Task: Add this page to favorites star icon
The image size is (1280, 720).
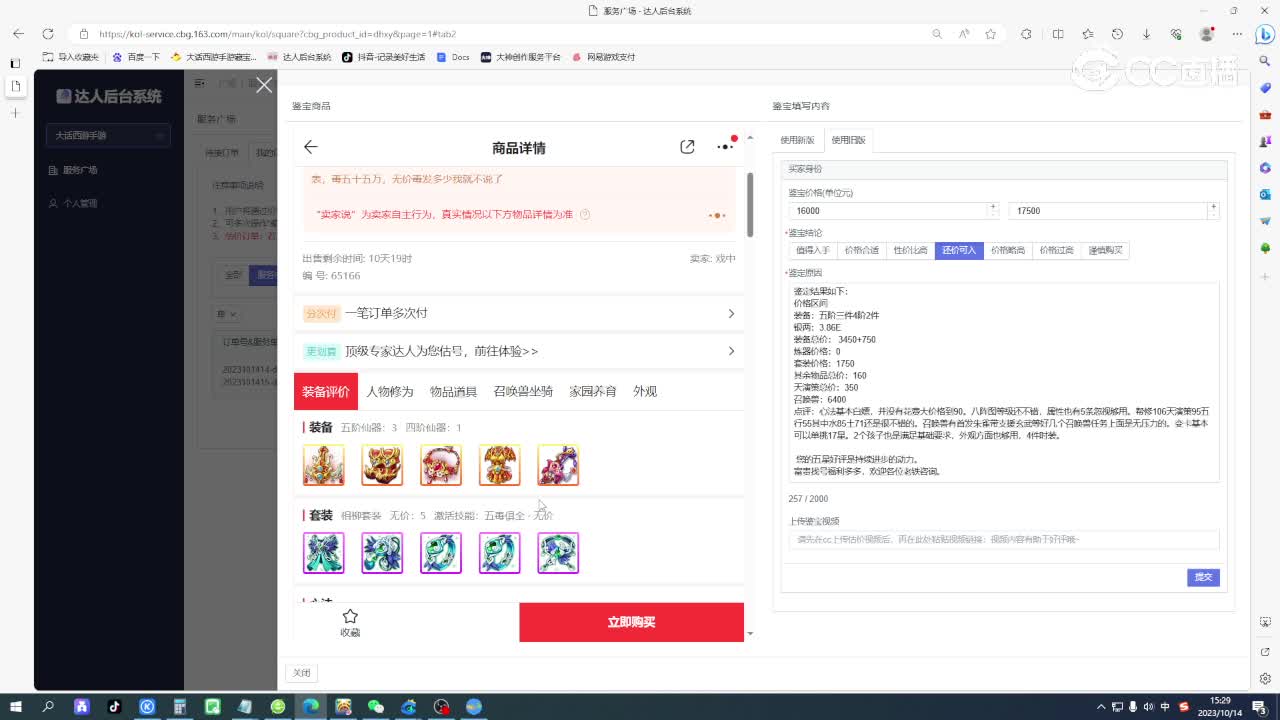Action: click(x=990, y=33)
